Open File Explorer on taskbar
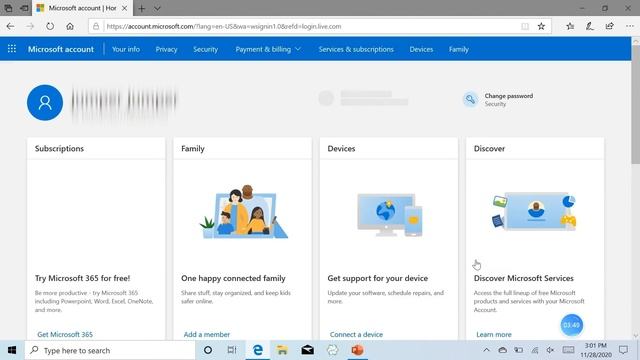 pyautogui.click(x=282, y=350)
